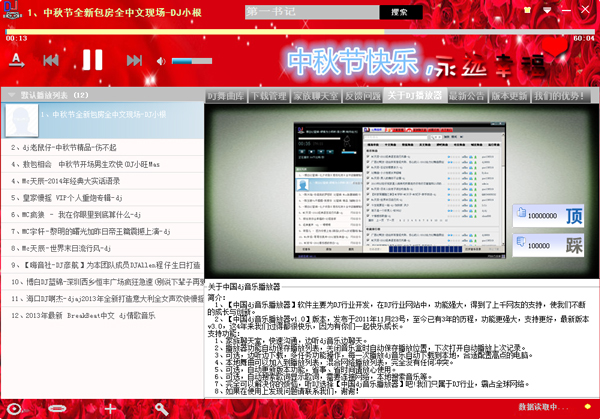Click the yellow status dot at bottom right
Screen dimensions: 600x419
(587, 407)
